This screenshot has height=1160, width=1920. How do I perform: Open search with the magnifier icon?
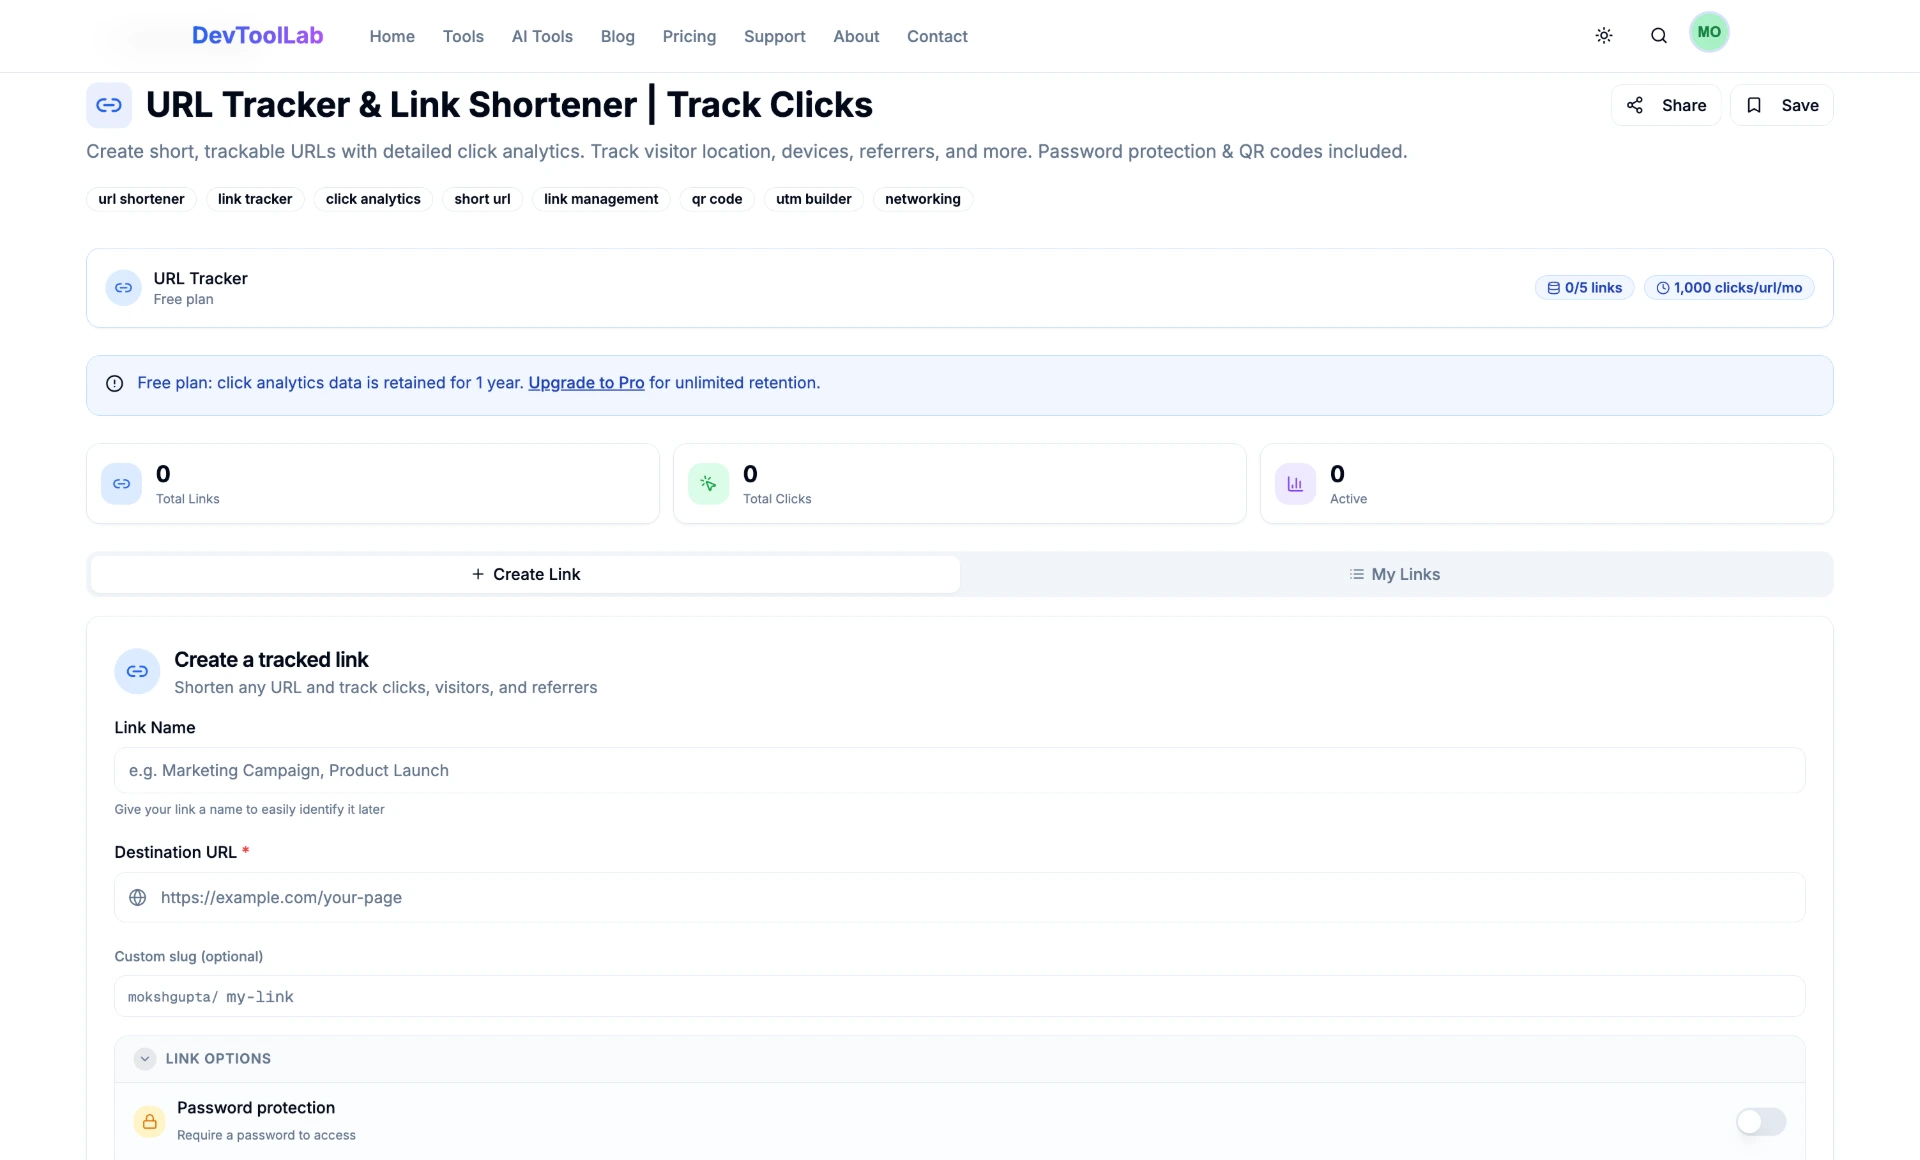pos(1658,36)
